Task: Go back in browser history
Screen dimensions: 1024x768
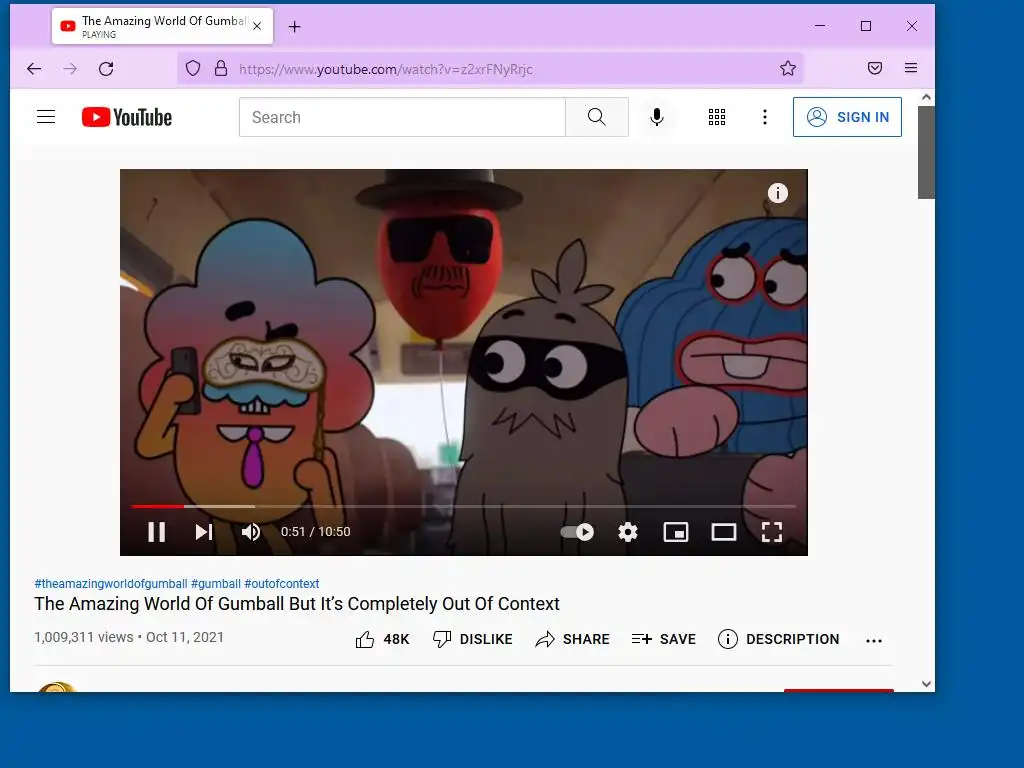Action: 34,69
